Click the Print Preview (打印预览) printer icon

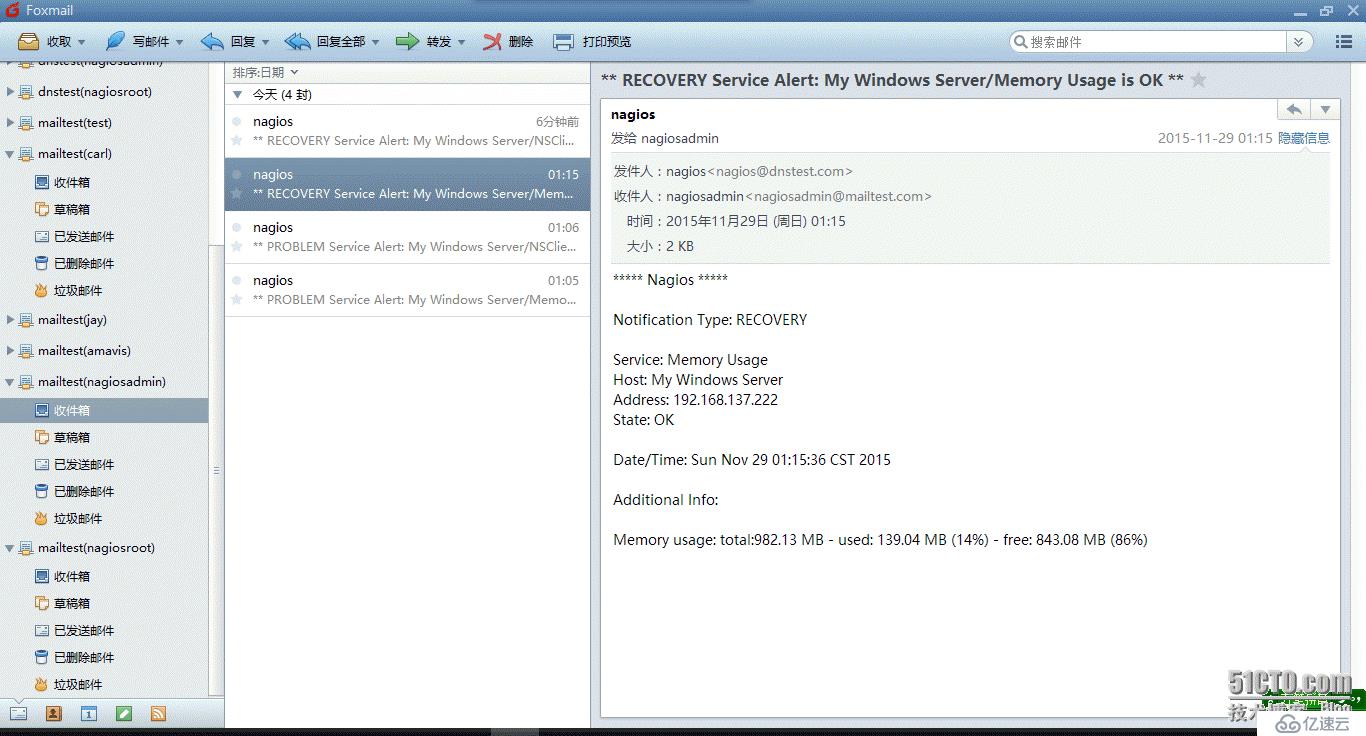(564, 41)
